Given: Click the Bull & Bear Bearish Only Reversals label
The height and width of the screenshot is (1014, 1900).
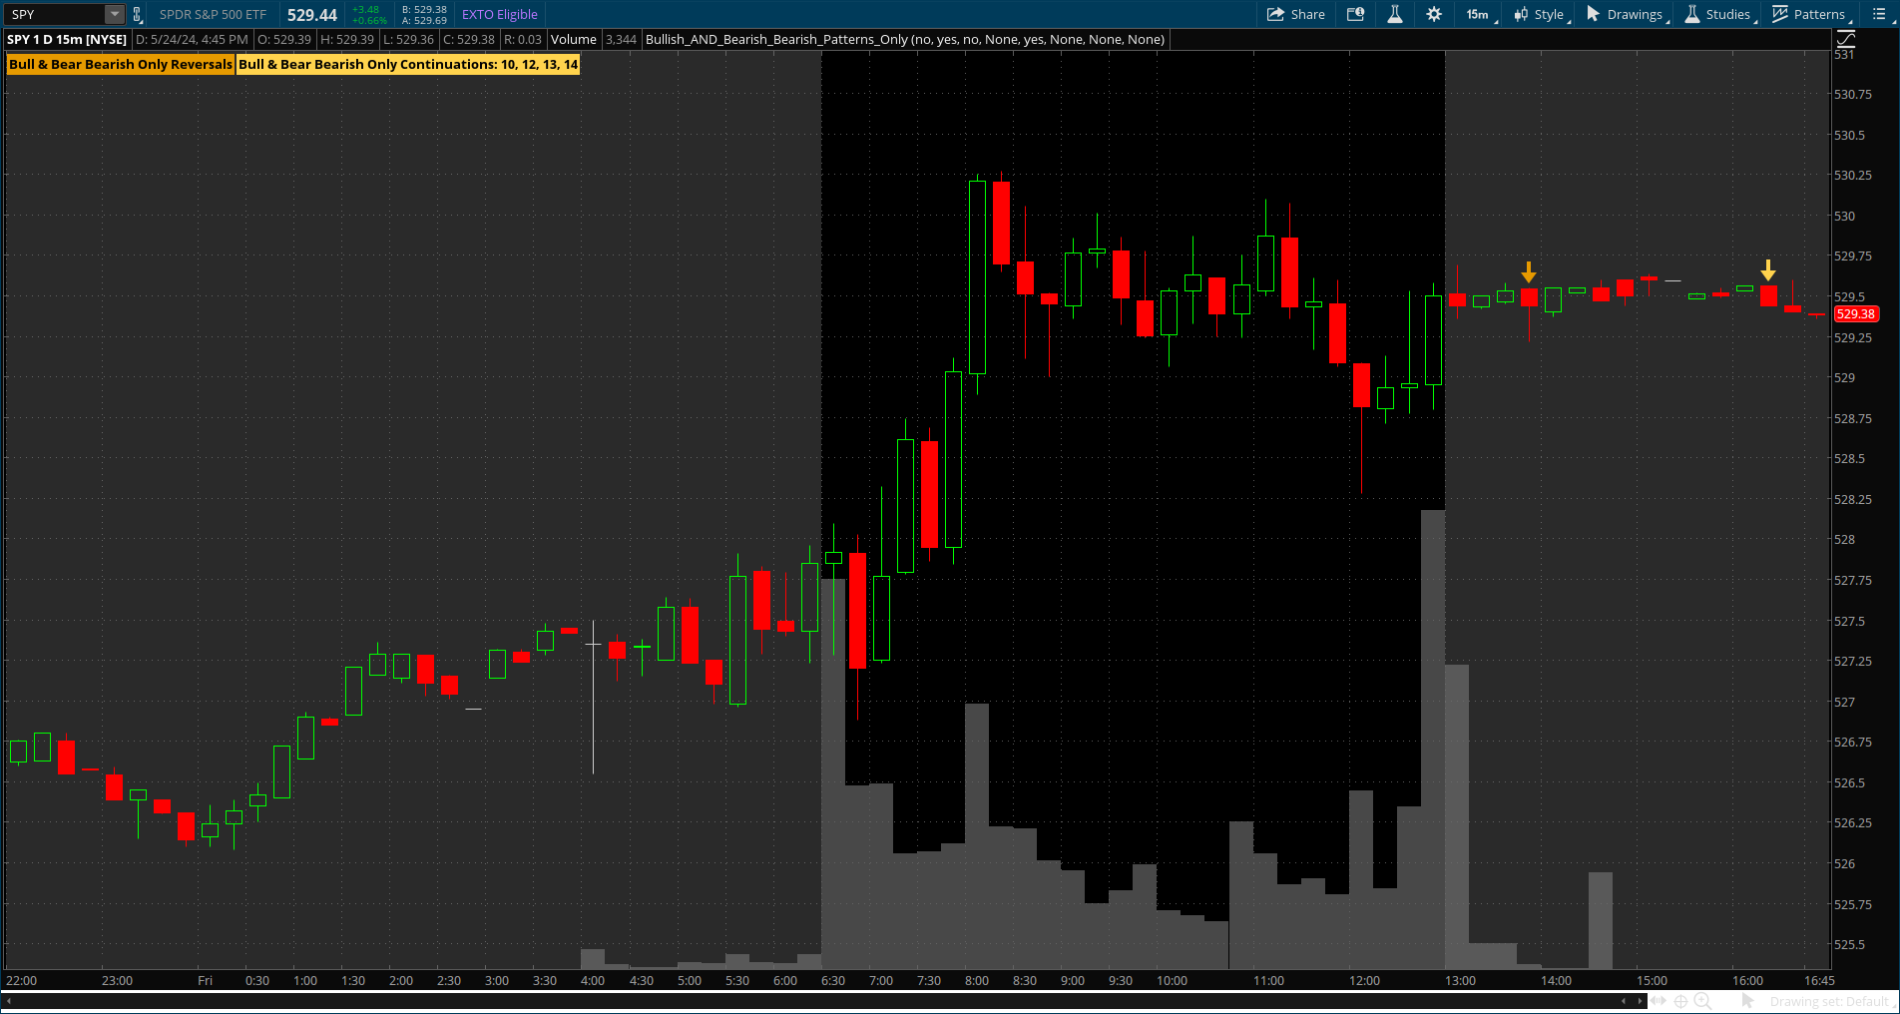Looking at the screenshot, I should 120,64.
